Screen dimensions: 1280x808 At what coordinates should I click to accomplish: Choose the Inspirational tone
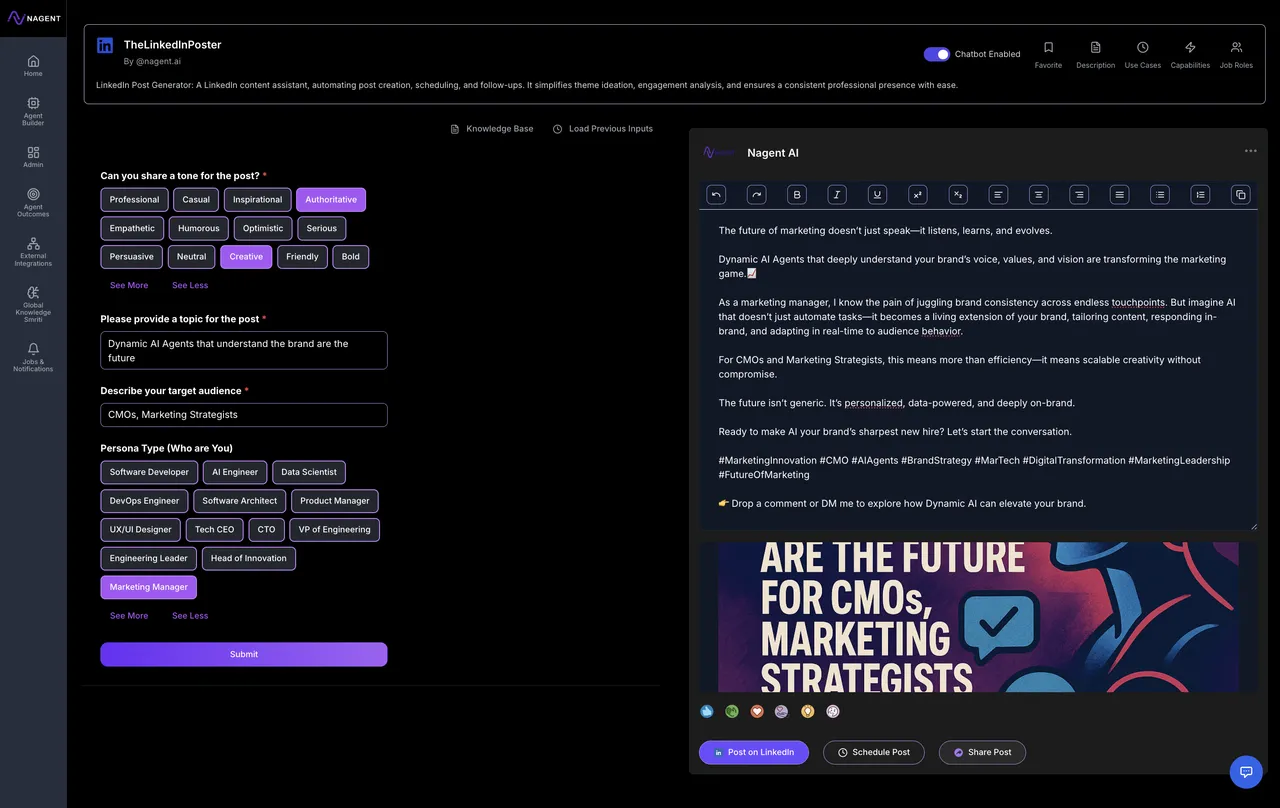(258, 200)
